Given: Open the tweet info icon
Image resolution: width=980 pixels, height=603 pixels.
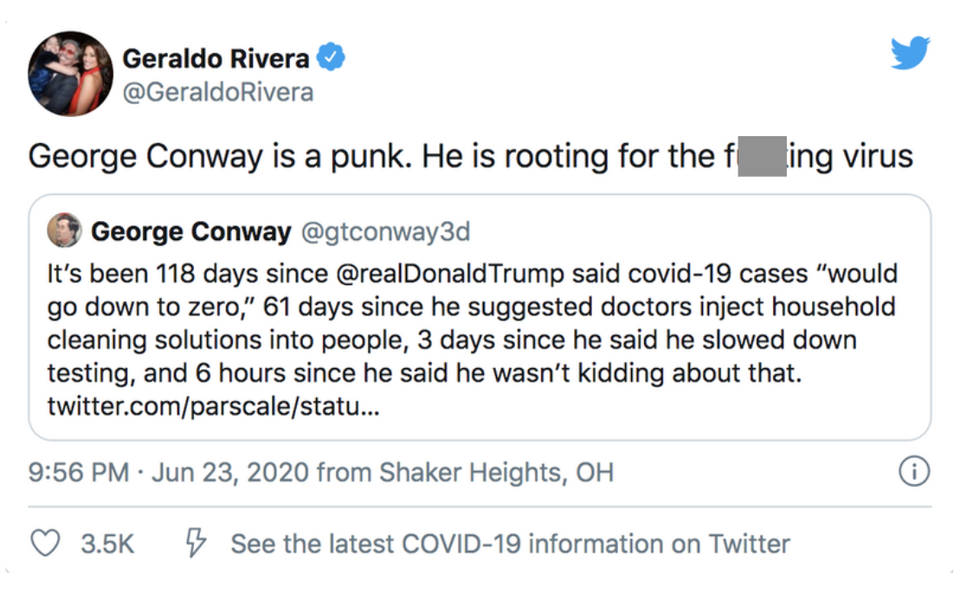Looking at the screenshot, I should (x=913, y=471).
